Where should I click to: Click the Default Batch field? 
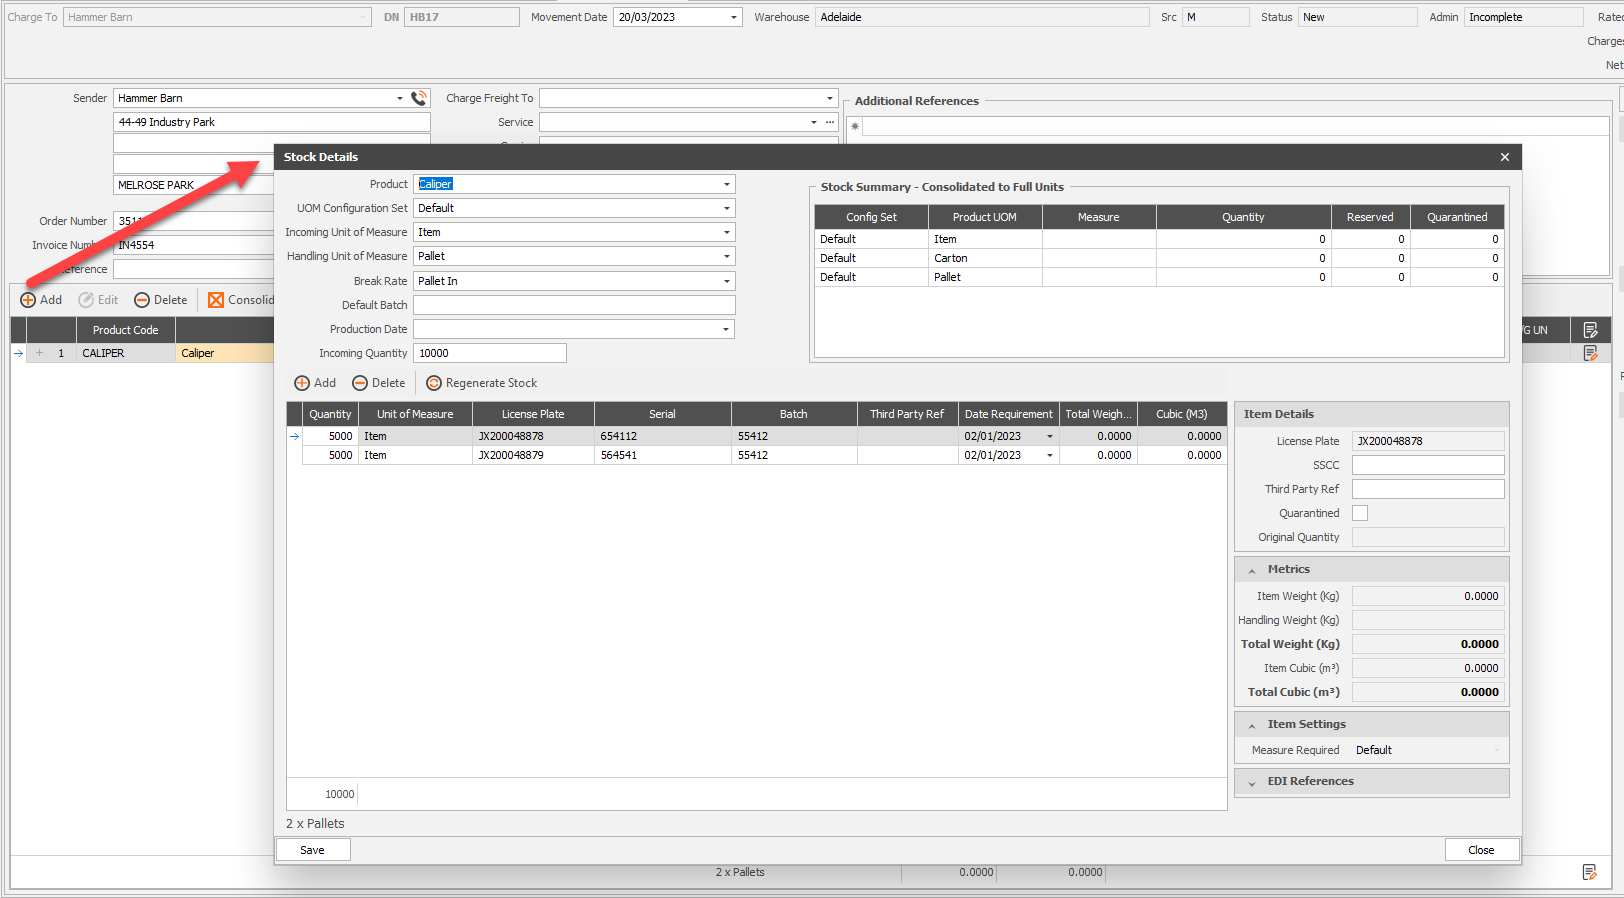574,305
